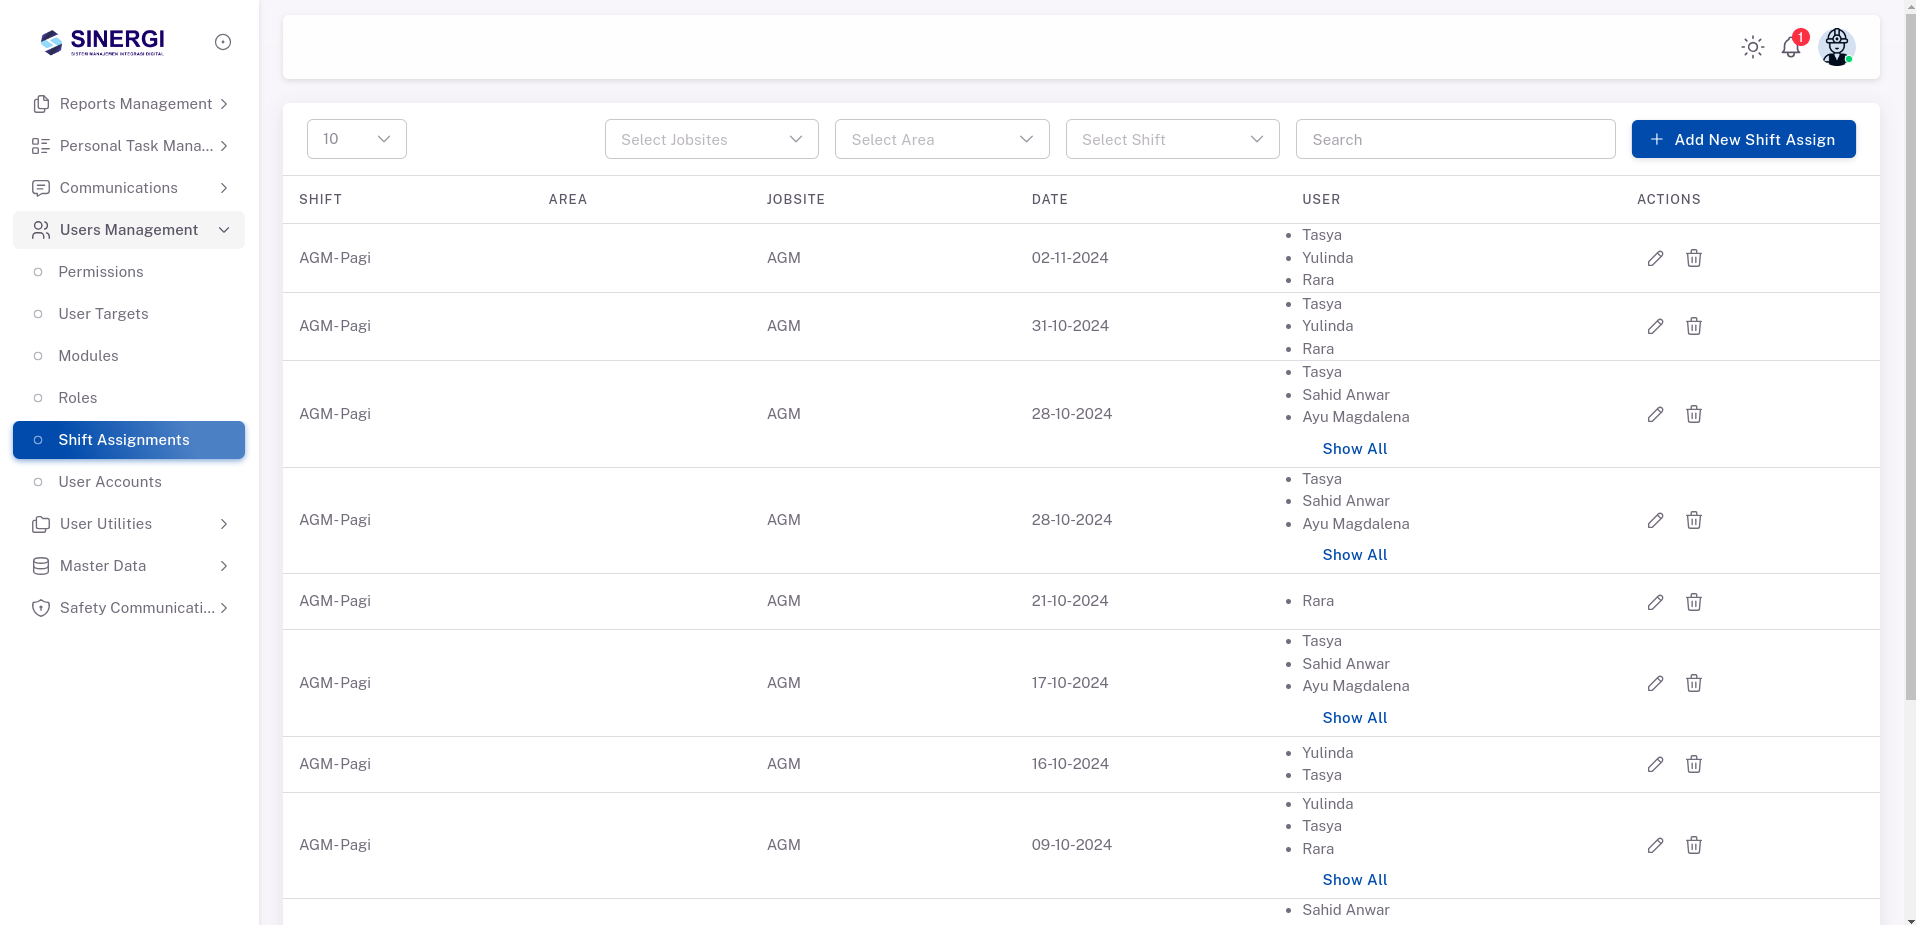
Task: Open the Roles page
Action: 129,398
